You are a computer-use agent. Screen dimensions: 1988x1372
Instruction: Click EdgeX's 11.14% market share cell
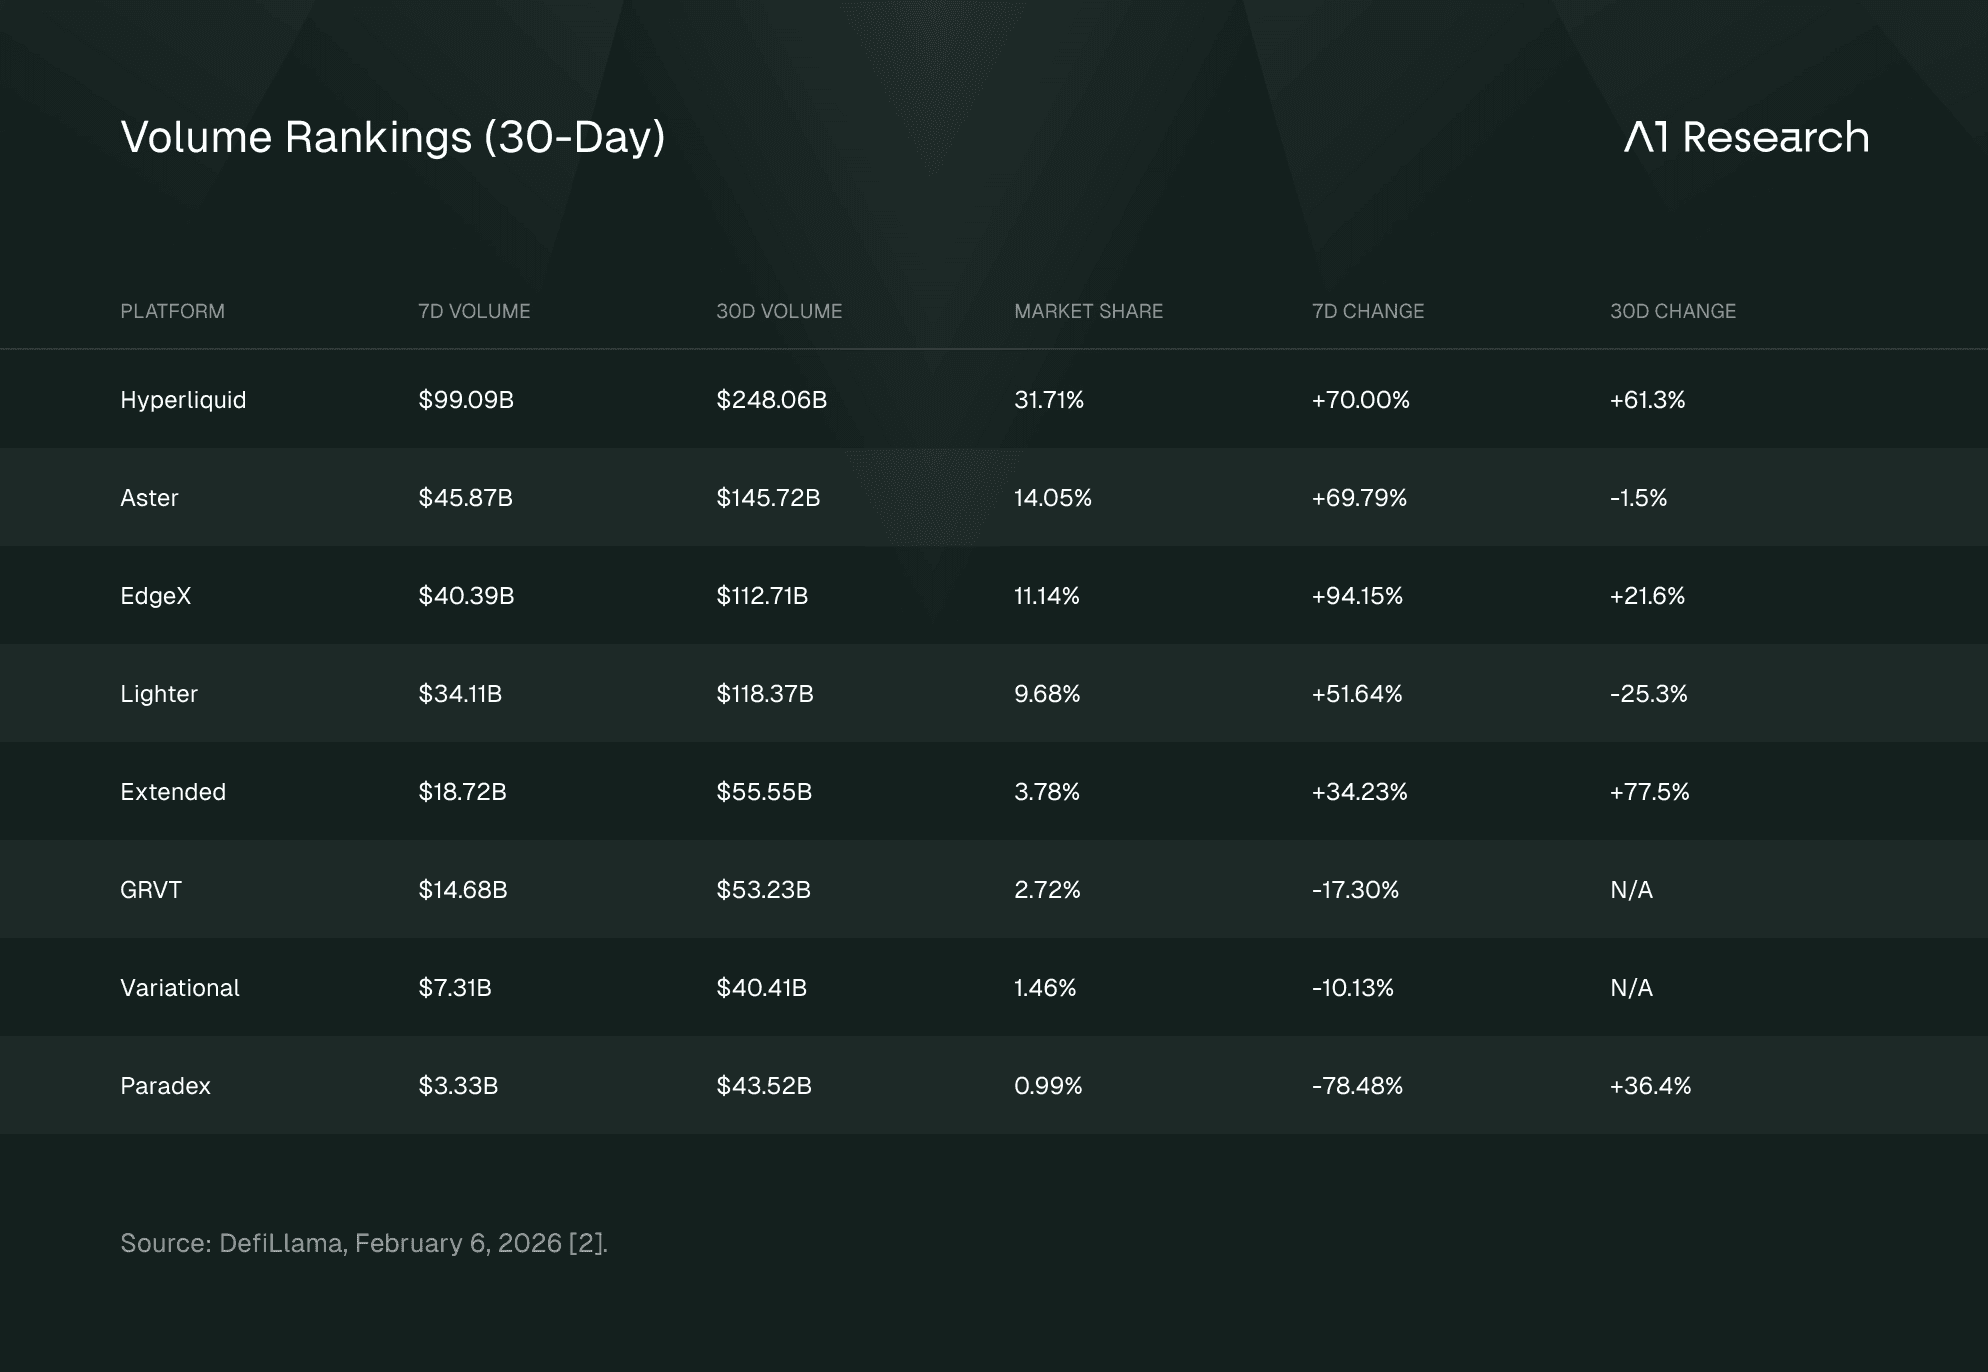(x=1046, y=596)
